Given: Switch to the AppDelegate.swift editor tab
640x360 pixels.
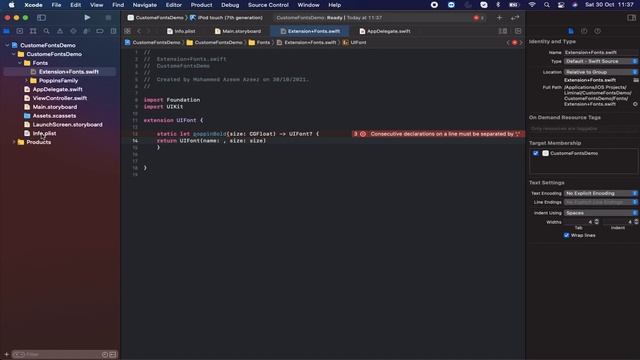Looking at the screenshot, I should 385,31.
